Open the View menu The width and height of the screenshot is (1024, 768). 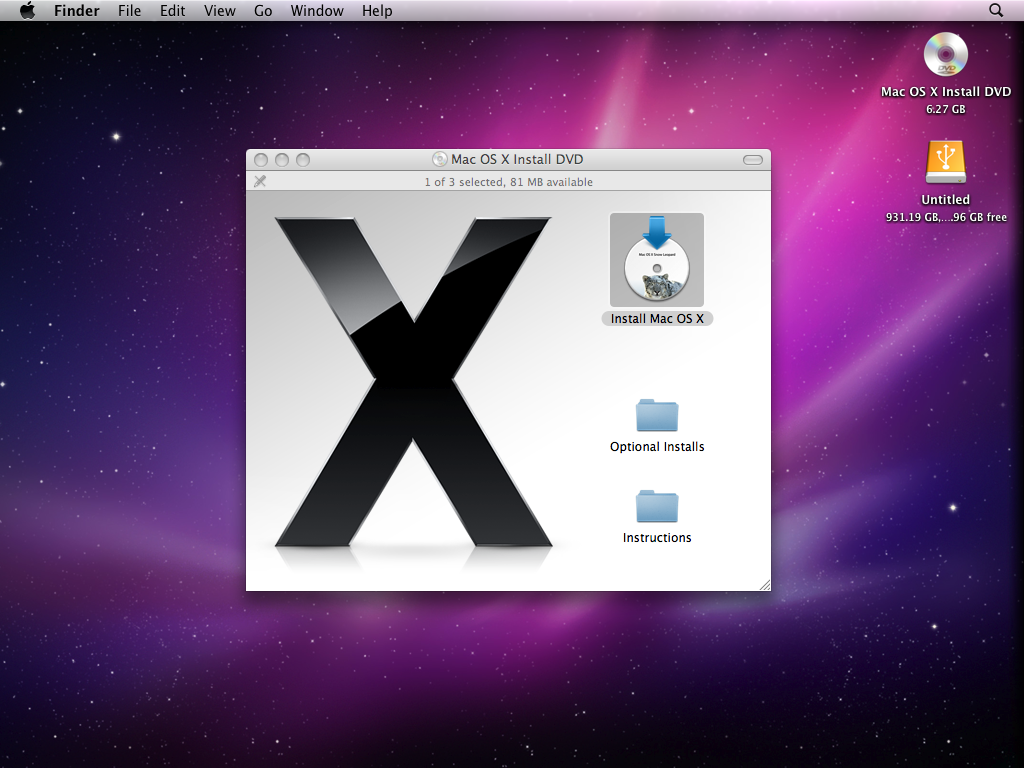pos(219,10)
